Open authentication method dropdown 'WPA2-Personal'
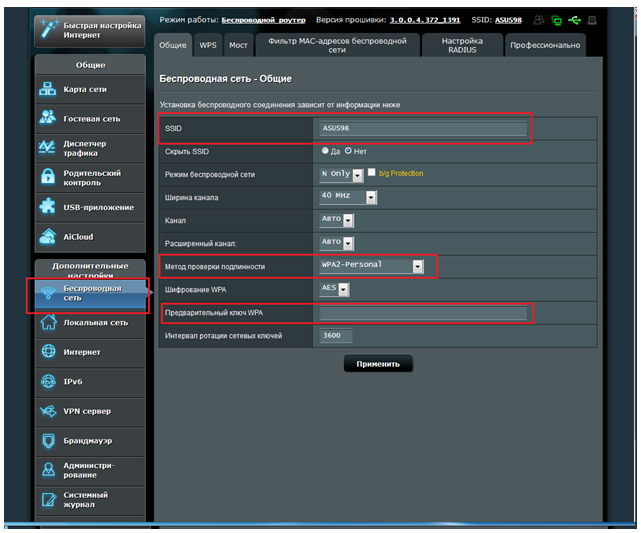 (372, 266)
